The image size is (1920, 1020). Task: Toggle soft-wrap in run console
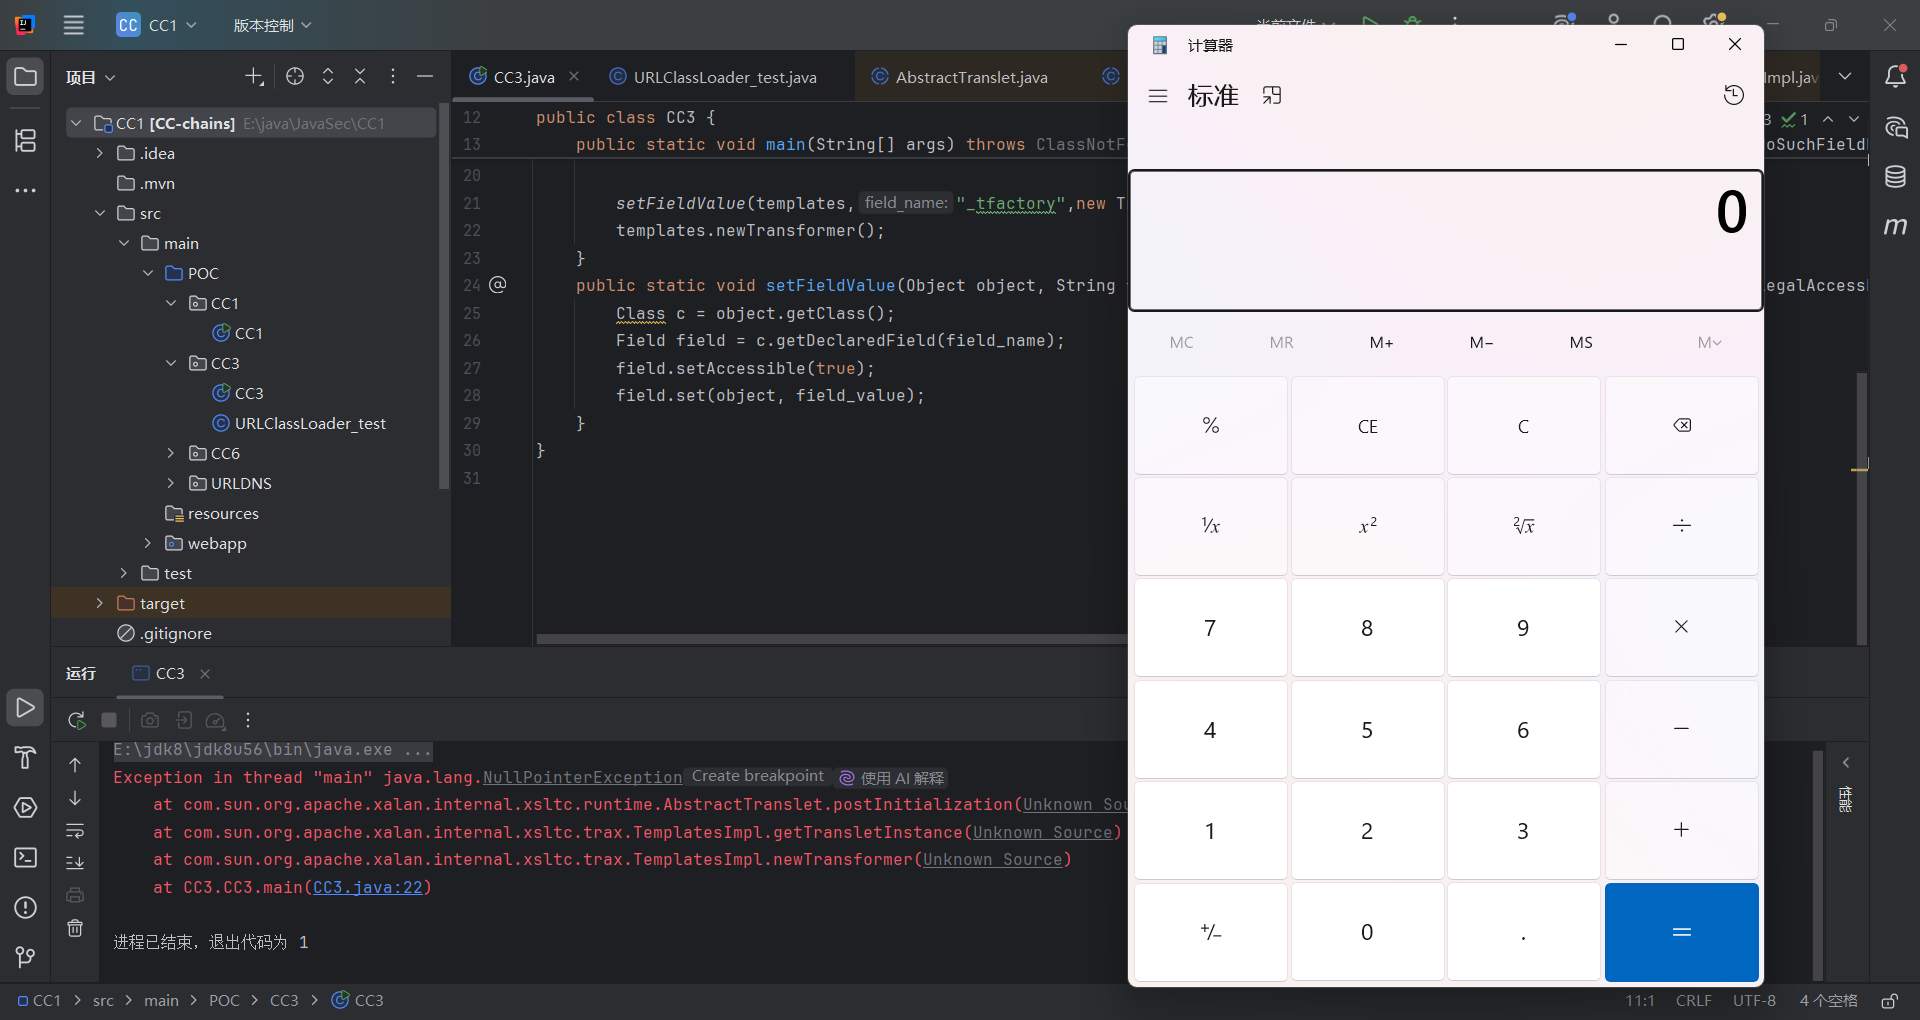coord(75,831)
